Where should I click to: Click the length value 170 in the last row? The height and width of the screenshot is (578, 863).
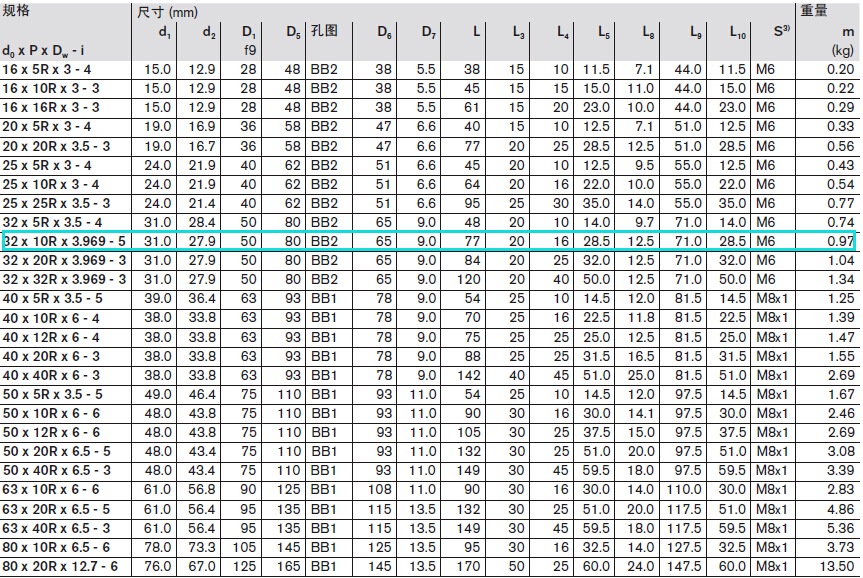[468, 566]
